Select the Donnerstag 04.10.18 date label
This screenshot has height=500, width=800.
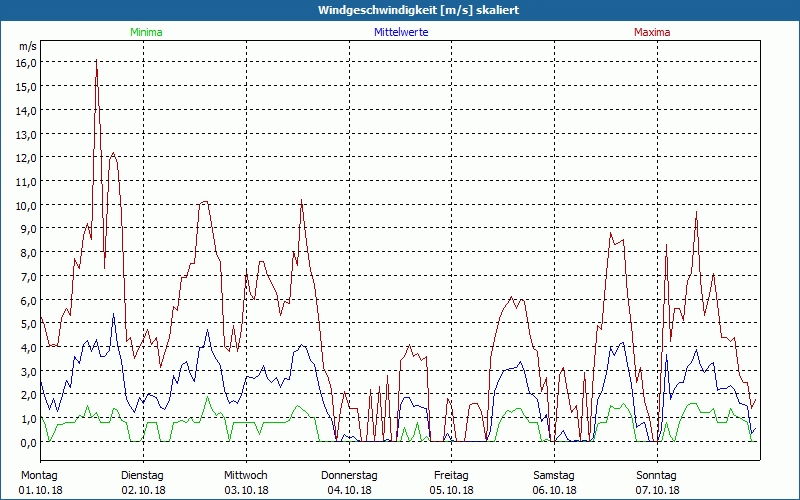click(x=349, y=482)
